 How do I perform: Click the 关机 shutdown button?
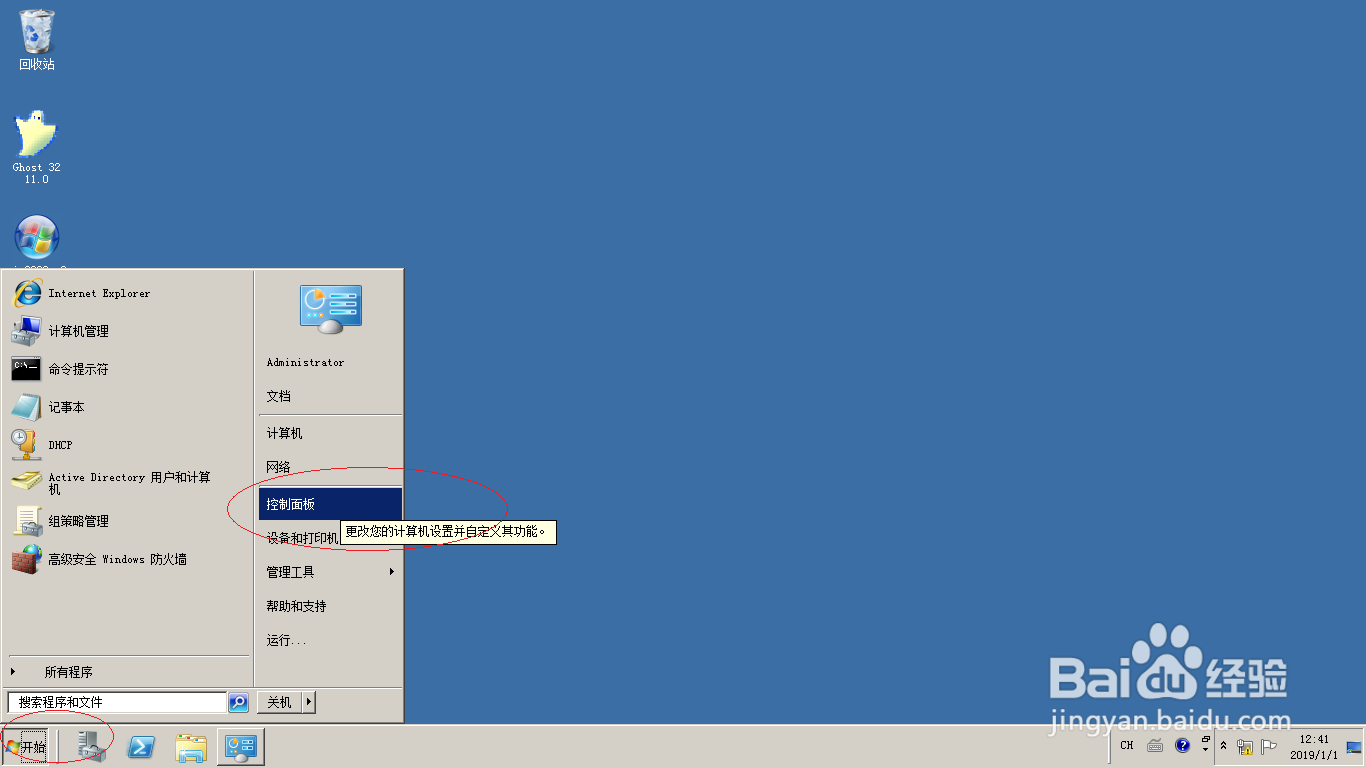click(x=279, y=702)
